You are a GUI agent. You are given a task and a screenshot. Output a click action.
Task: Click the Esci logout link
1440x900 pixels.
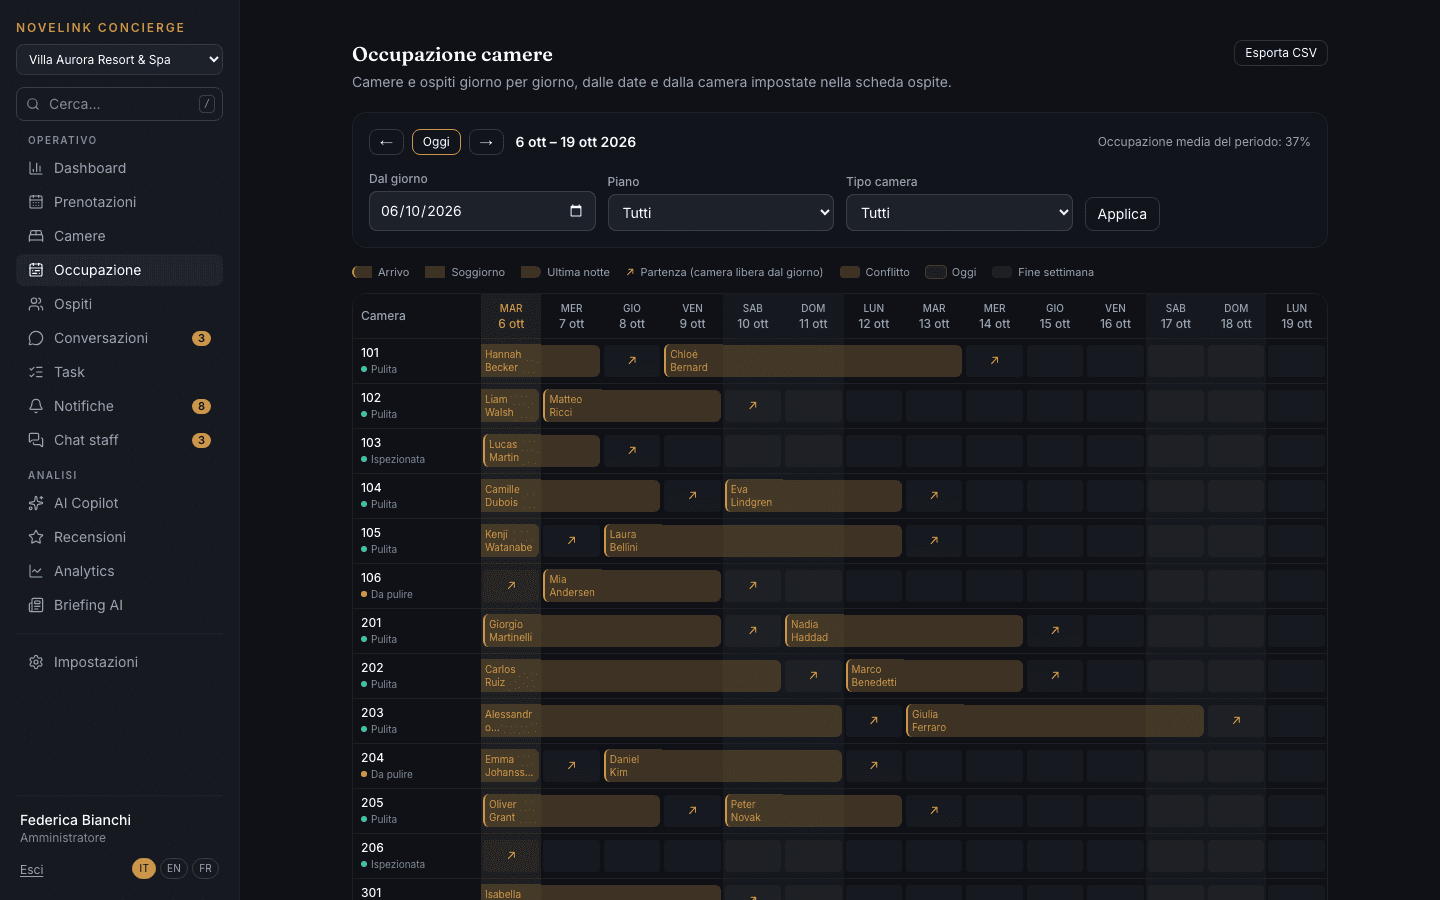point(32,870)
